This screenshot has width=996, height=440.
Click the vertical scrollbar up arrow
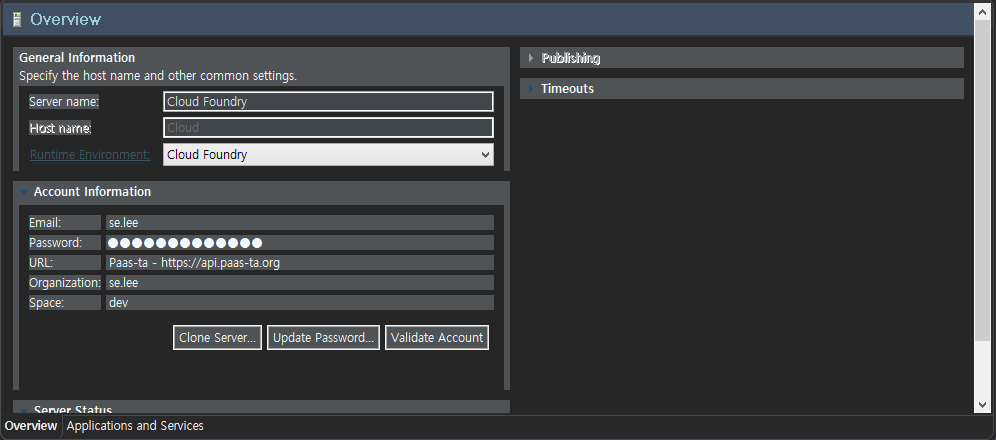pyautogui.click(x=982, y=11)
